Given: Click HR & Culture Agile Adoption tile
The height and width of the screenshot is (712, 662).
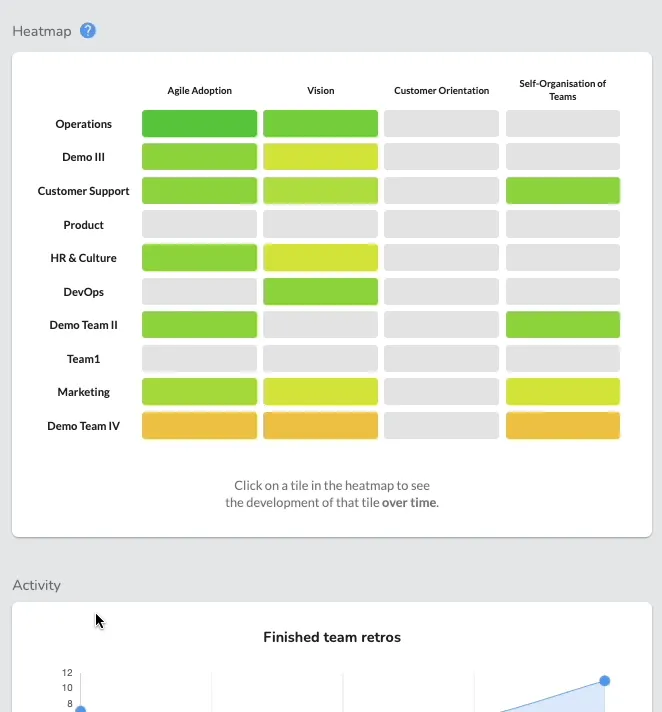Looking at the screenshot, I should pyautogui.click(x=199, y=258).
